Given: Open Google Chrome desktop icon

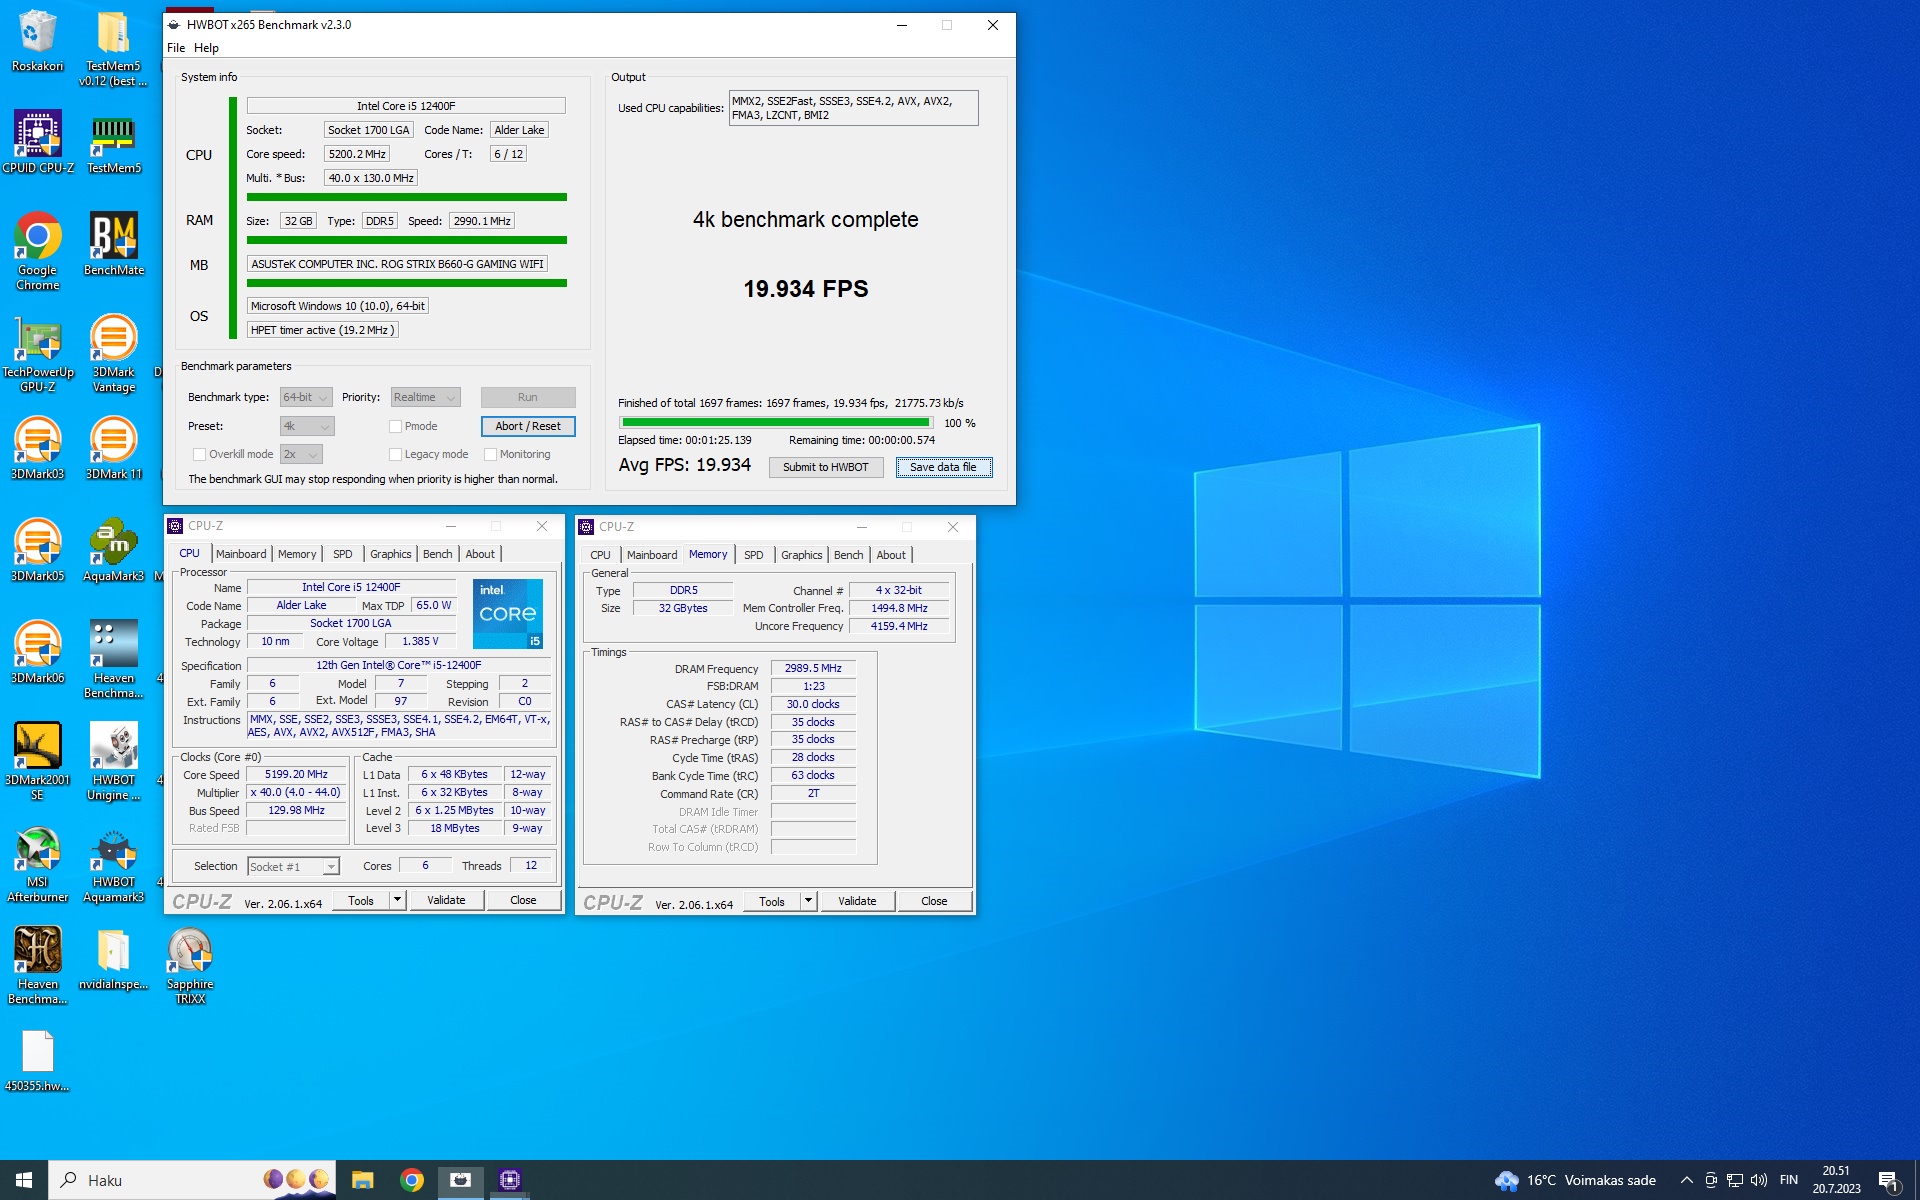Looking at the screenshot, I should point(37,252).
